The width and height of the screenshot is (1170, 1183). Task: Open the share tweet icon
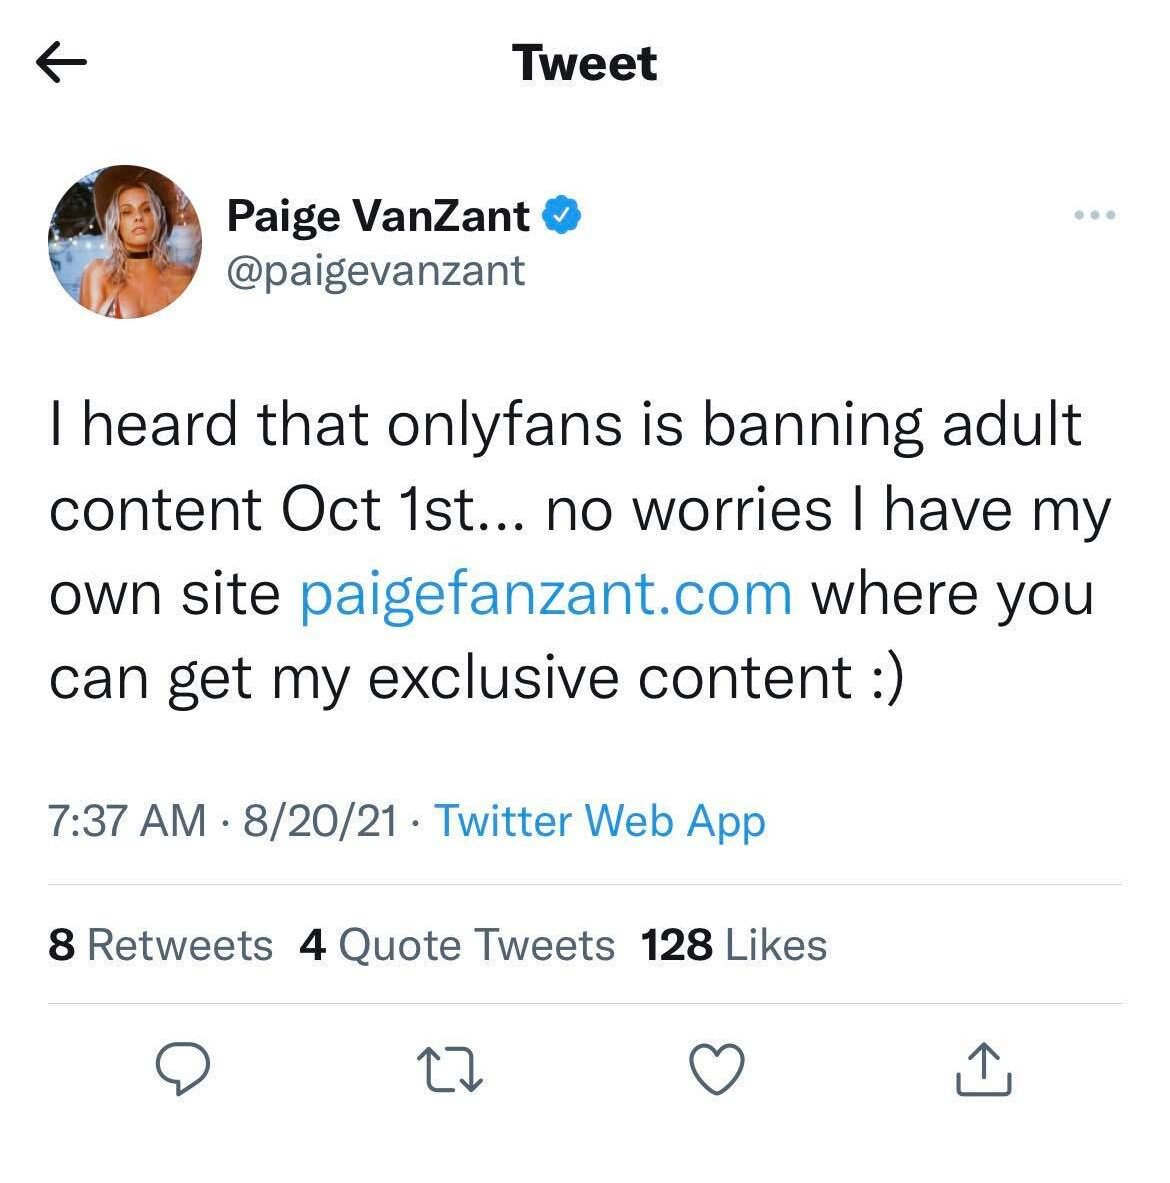[984, 1068]
